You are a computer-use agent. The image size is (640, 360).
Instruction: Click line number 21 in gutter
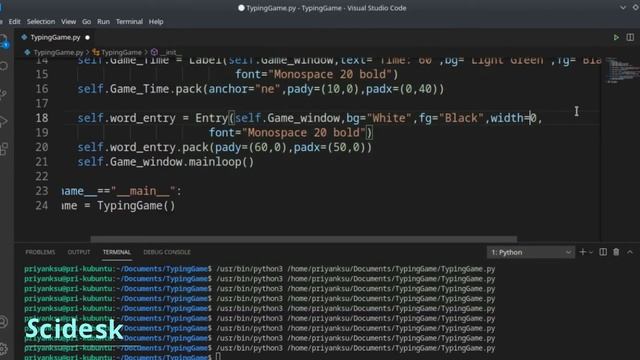point(42,162)
